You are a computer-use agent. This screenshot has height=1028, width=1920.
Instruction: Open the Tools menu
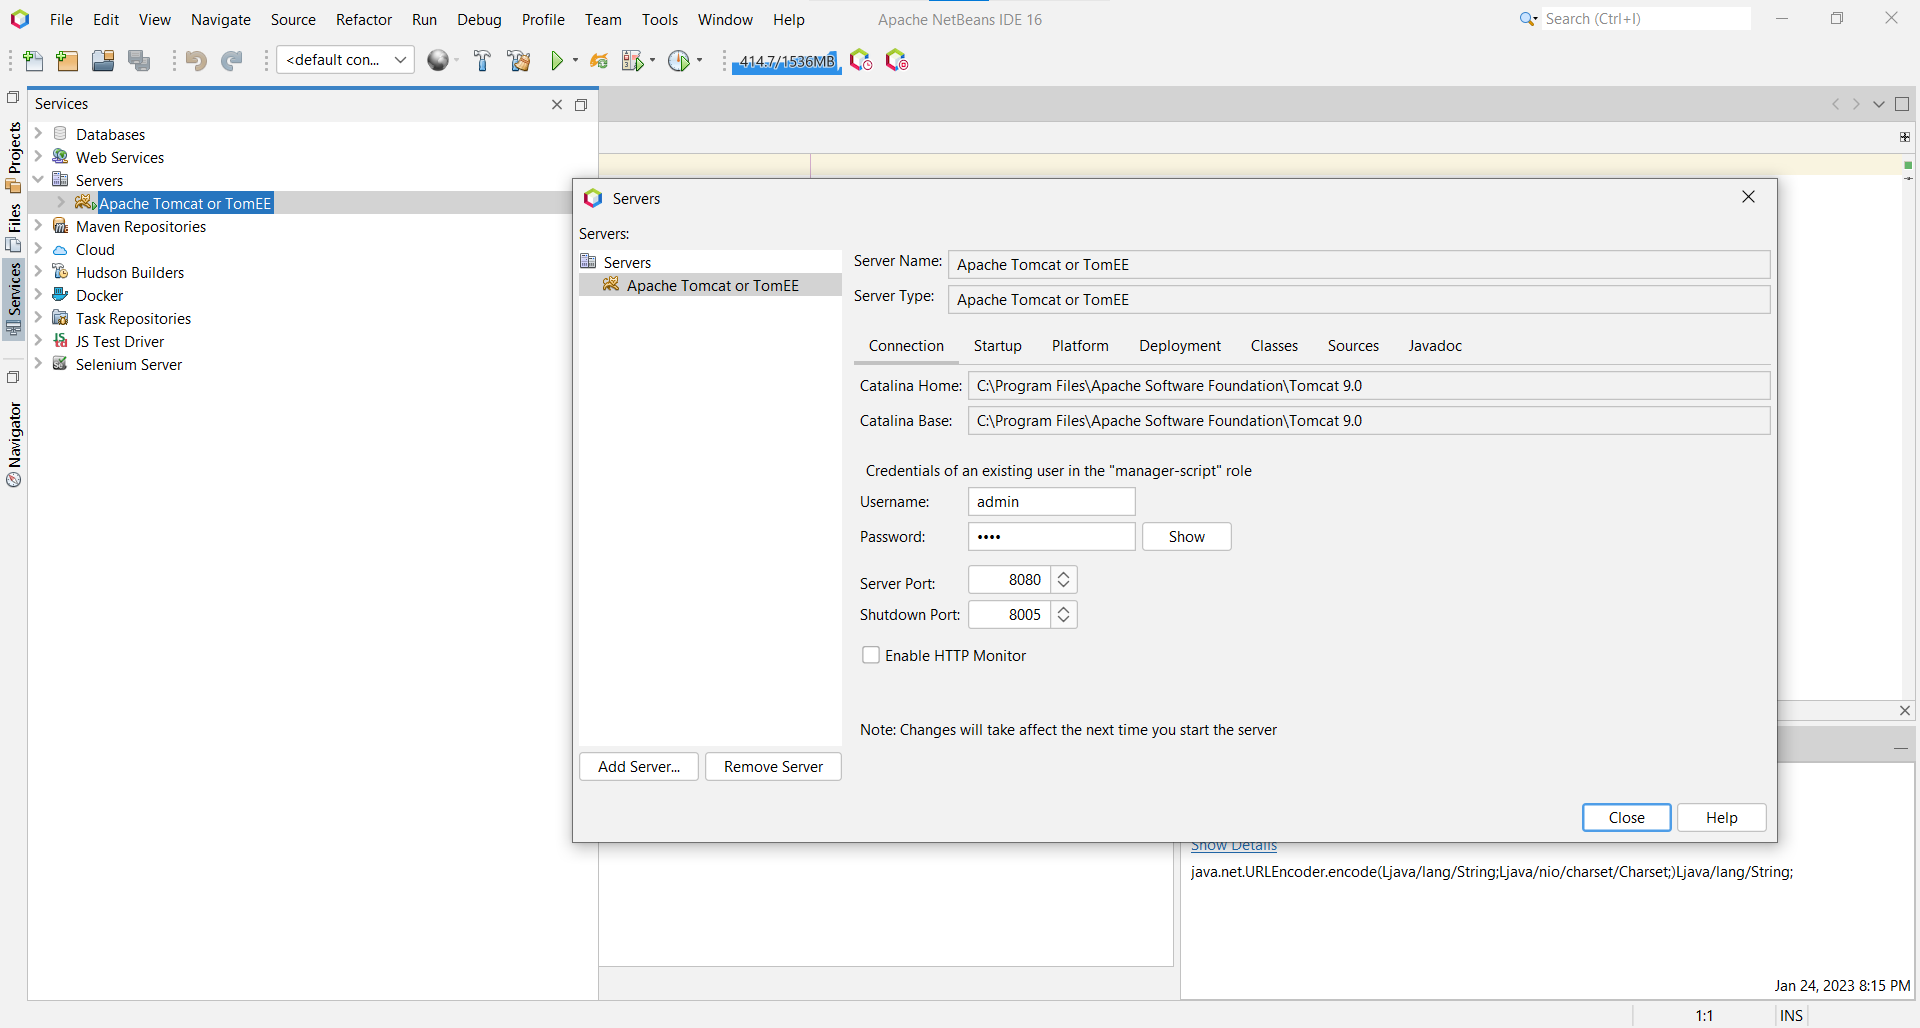click(660, 20)
